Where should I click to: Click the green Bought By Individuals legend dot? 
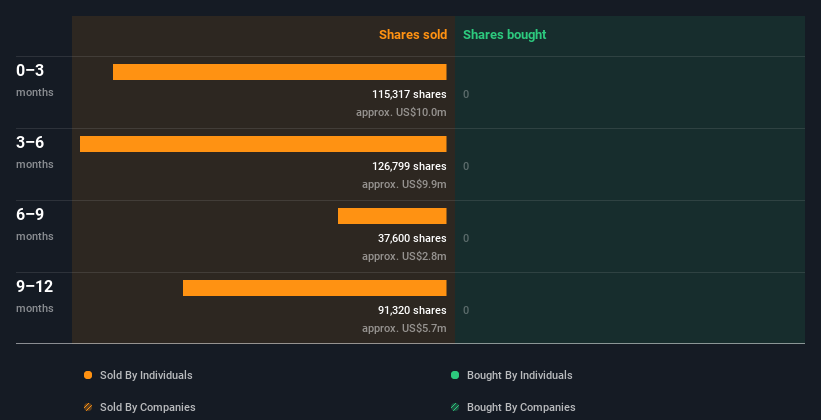455,375
